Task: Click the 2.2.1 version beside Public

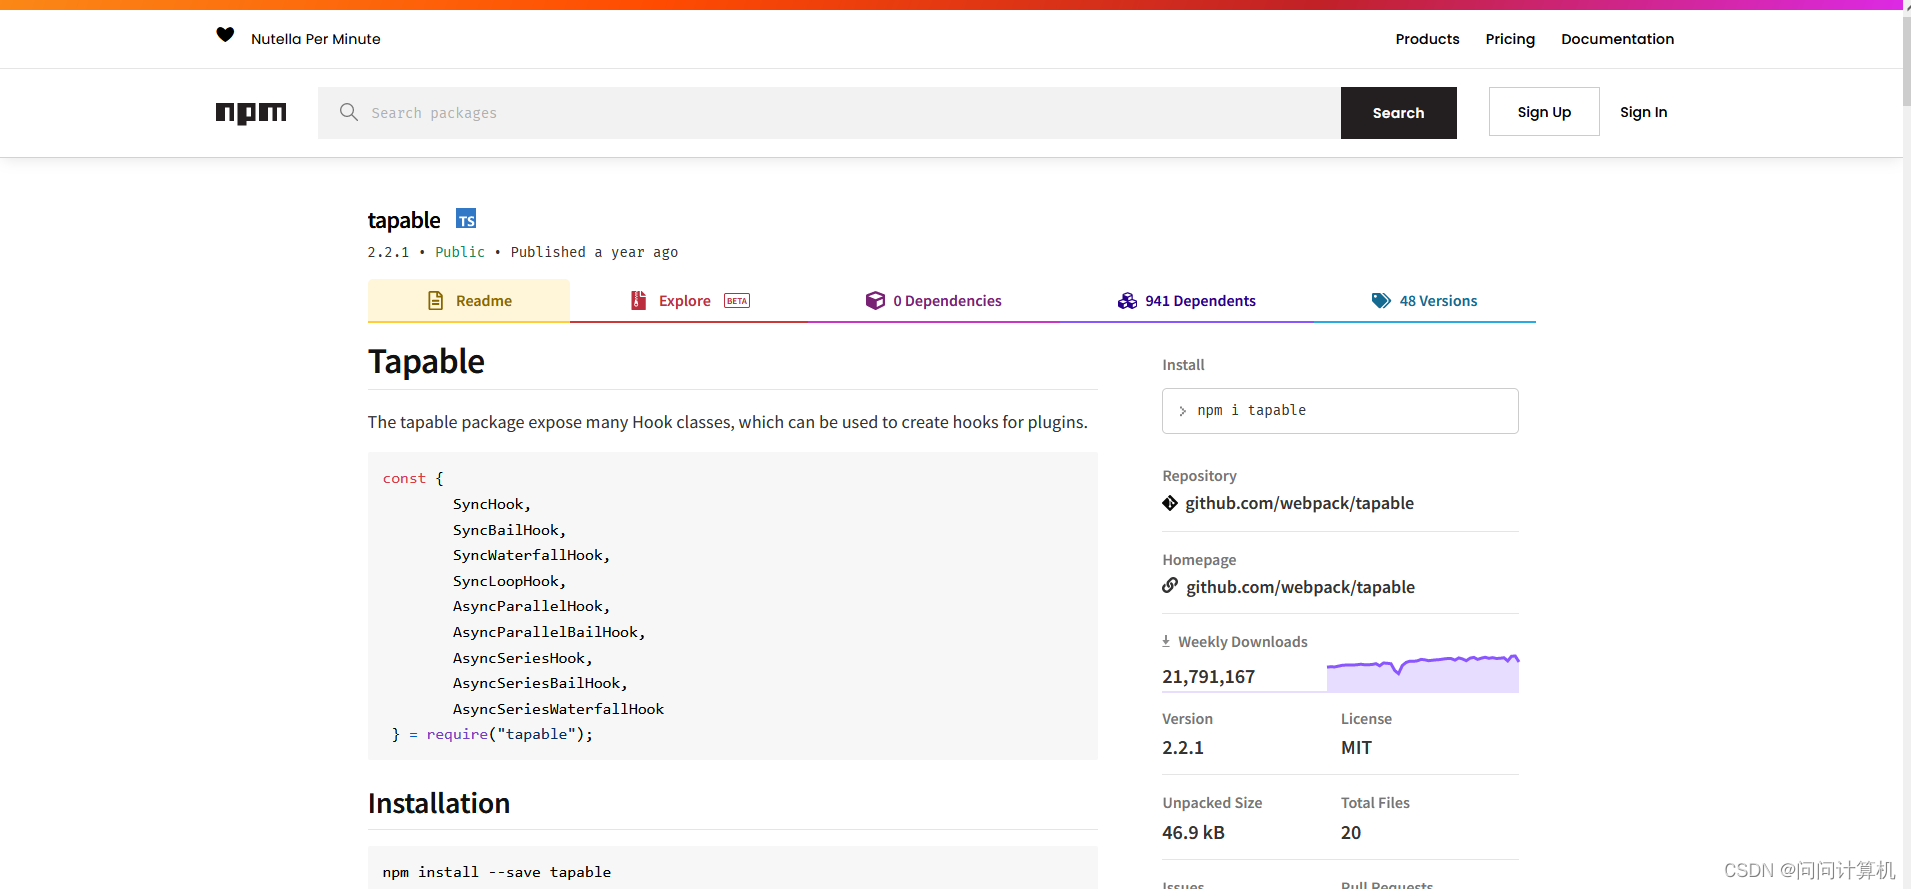Action: coord(388,252)
